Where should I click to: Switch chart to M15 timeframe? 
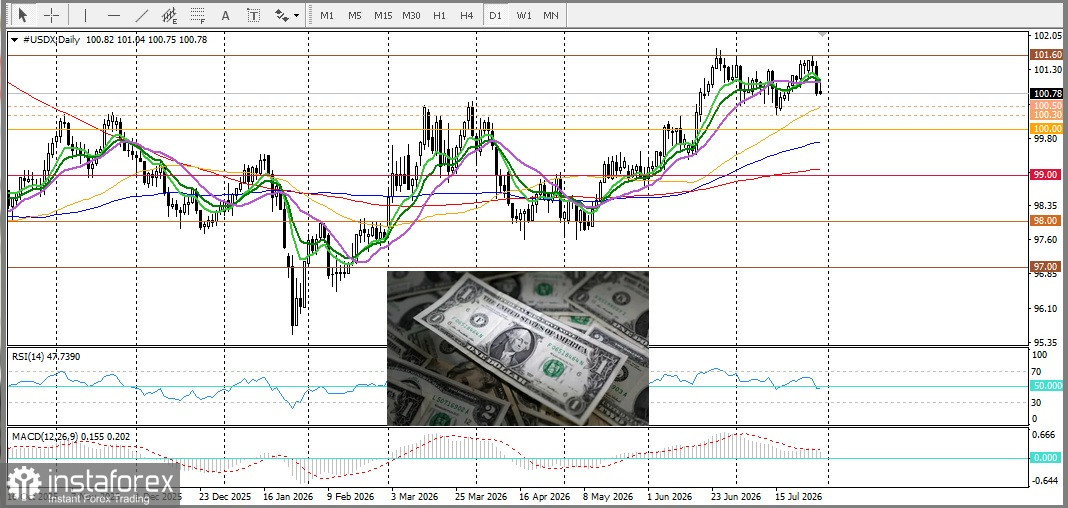pos(383,15)
